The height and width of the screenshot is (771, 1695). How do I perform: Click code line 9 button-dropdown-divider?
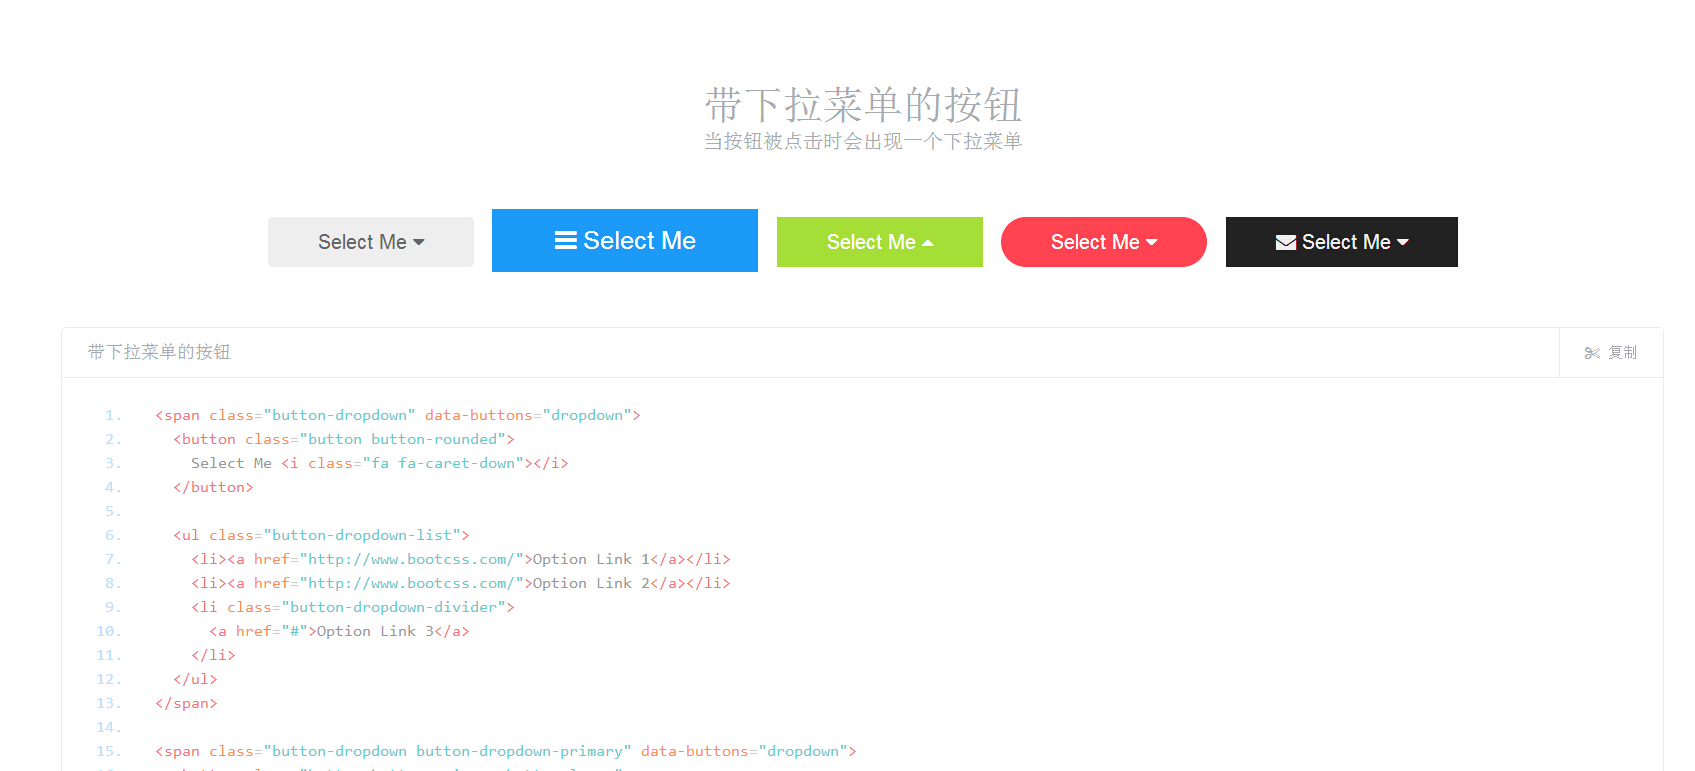click(x=353, y=607)
